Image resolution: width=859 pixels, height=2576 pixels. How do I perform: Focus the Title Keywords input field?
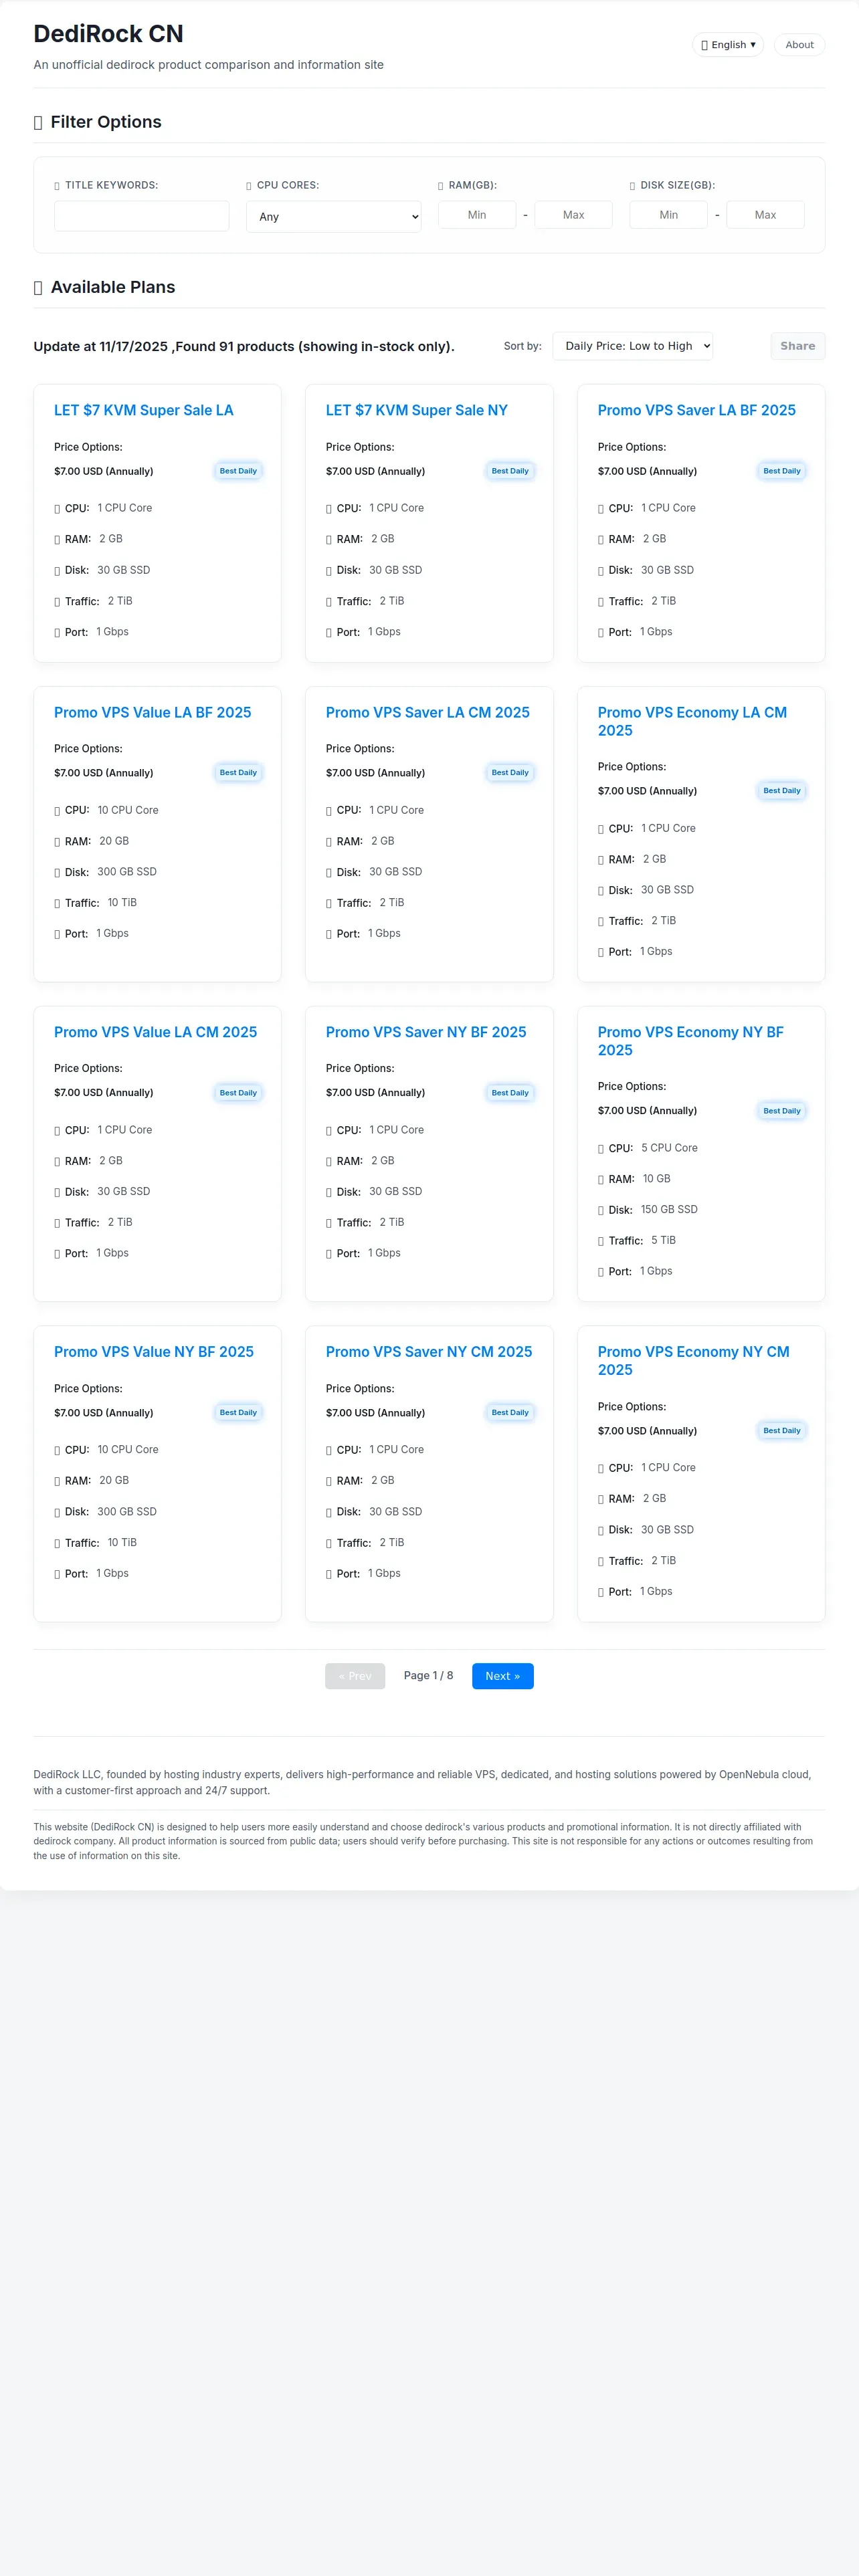coord(141,216)
